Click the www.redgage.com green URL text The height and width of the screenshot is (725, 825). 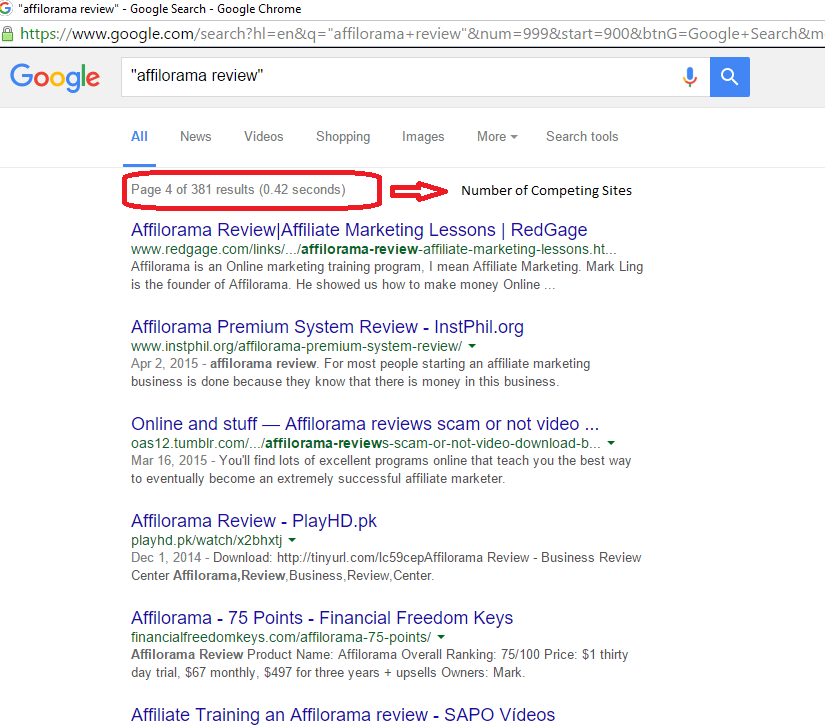[x=374, y=249]
